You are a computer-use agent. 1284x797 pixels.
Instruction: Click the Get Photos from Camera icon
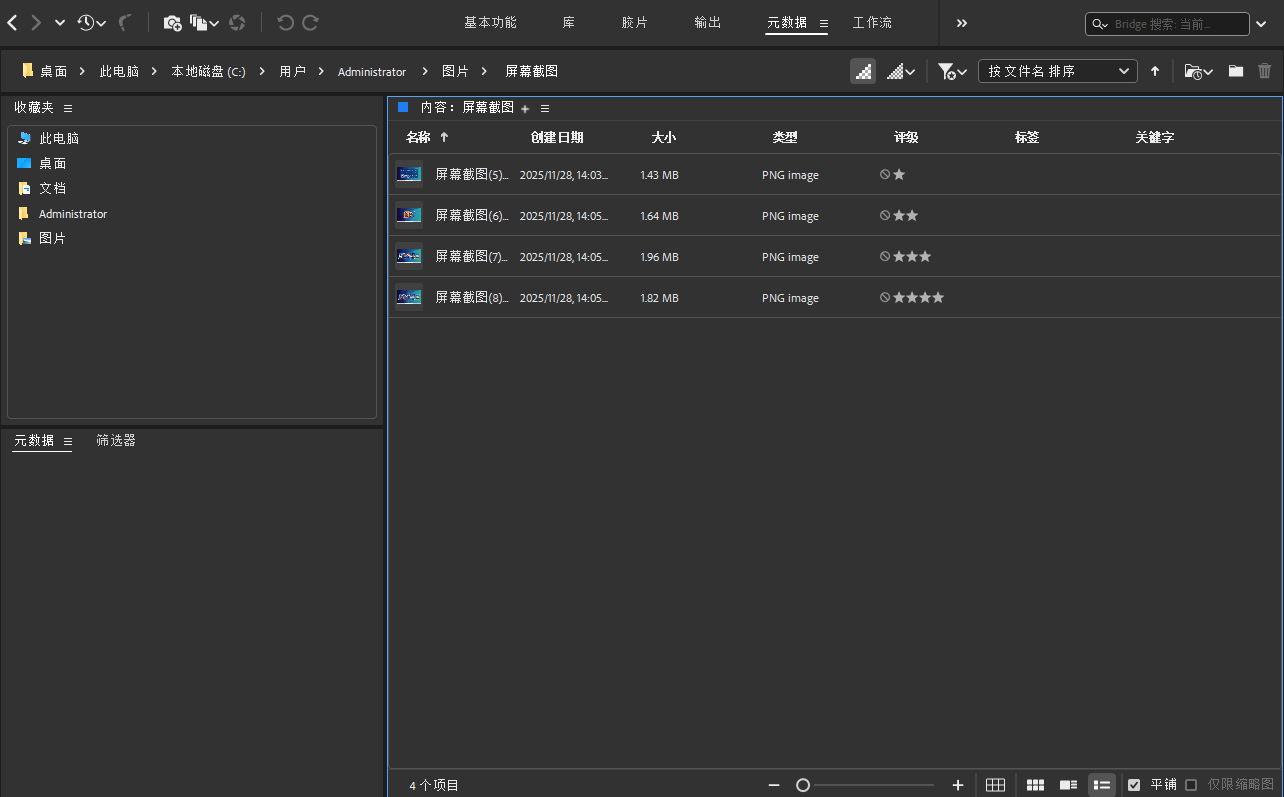pyautogui.click(x=172, y=22)
